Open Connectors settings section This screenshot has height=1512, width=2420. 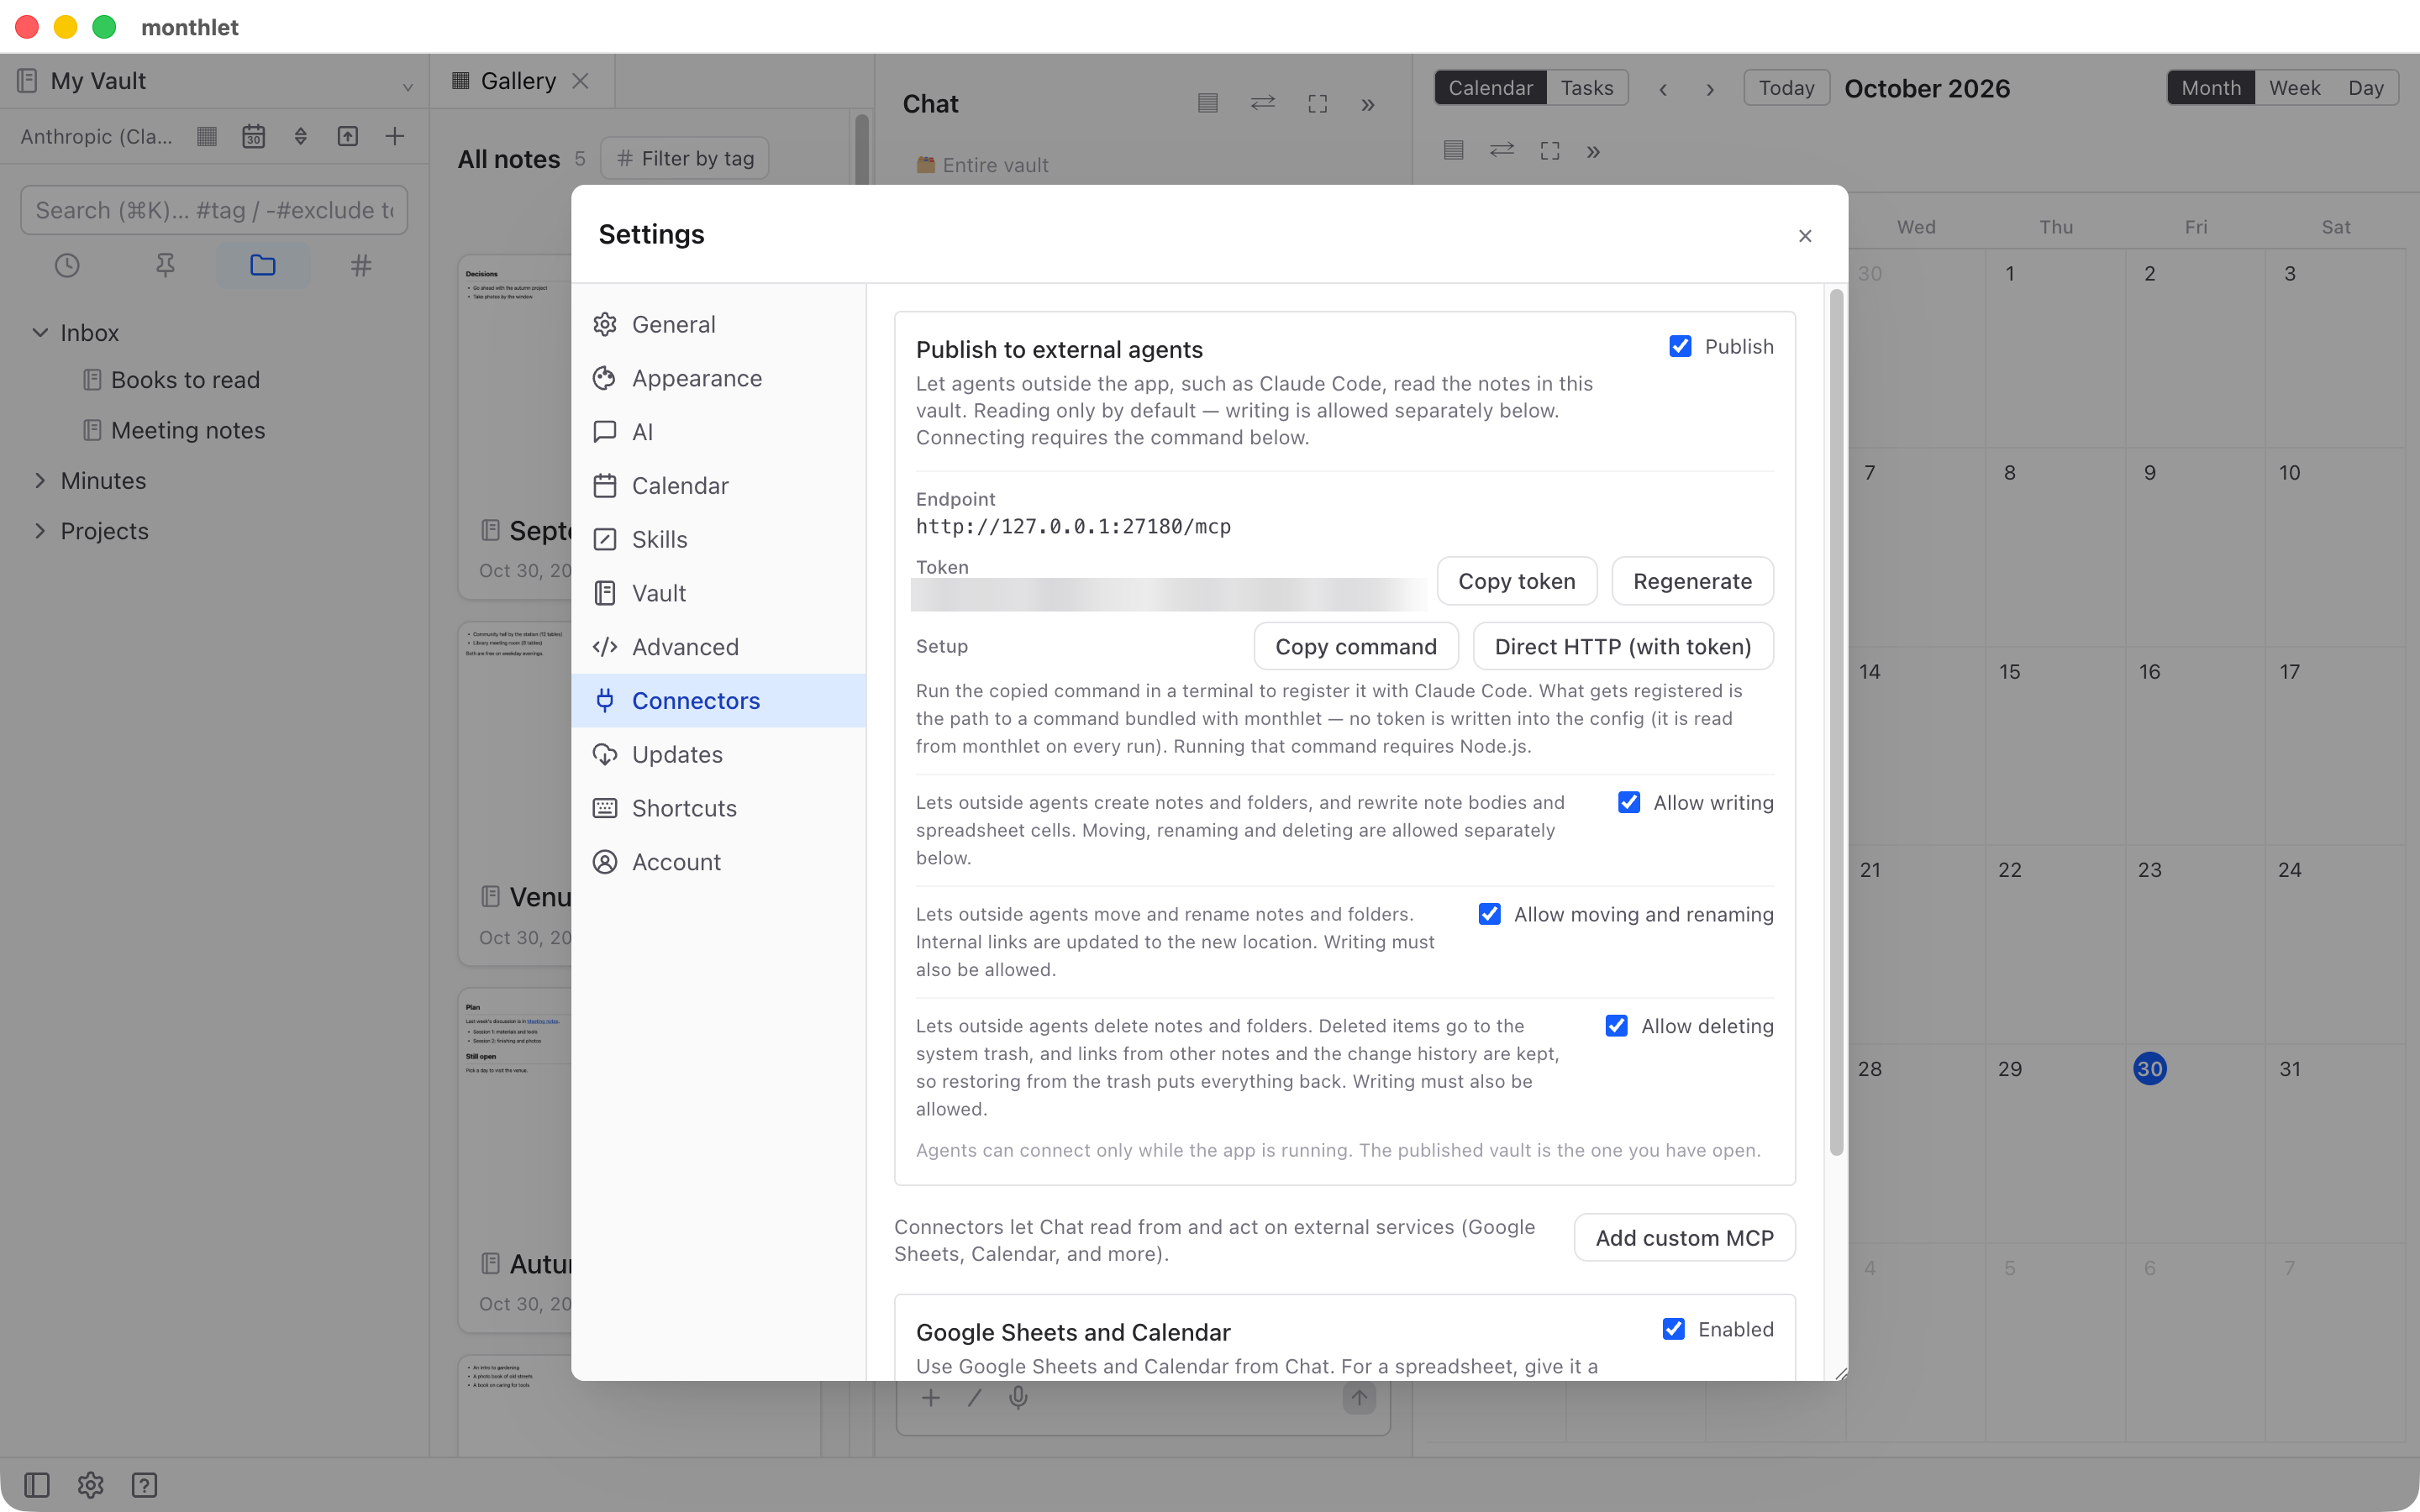[719, 700]
